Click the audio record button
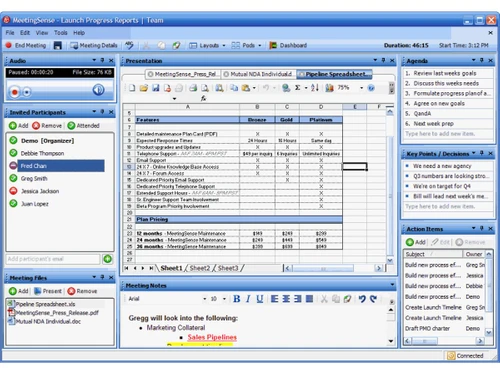This screenshot has width=500, height=375. [15, 92]
